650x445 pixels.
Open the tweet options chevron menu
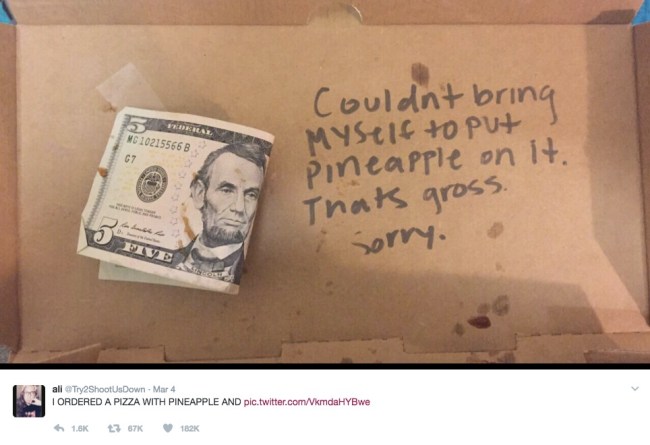(635, 389)
